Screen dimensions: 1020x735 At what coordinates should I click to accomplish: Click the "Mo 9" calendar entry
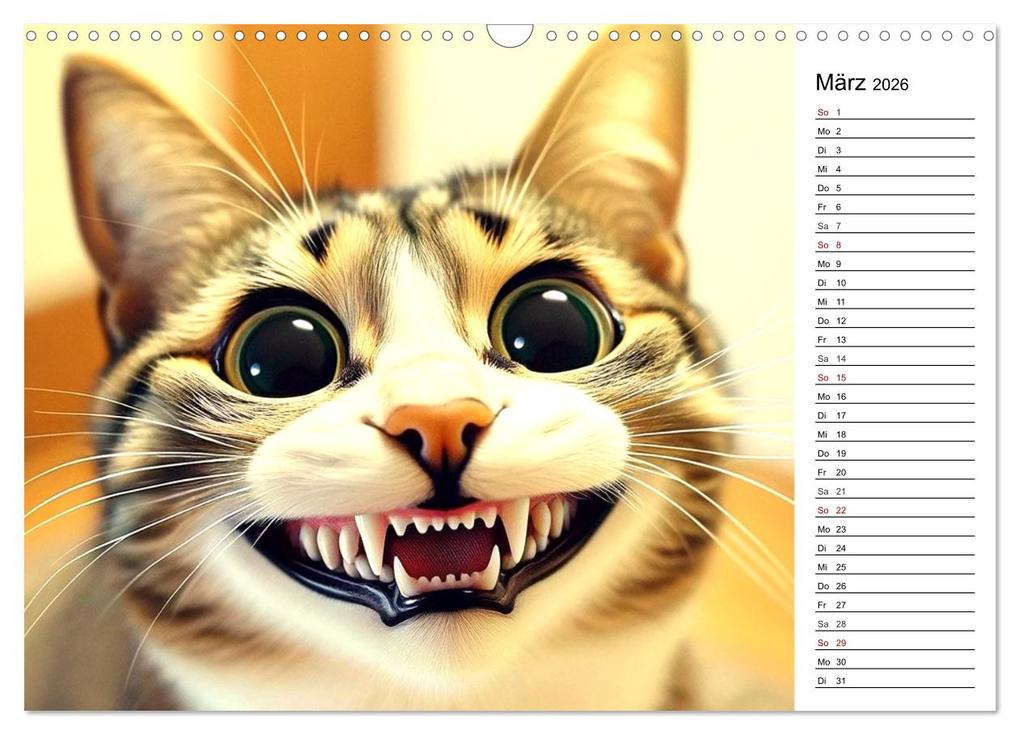(x=894, y=264)
